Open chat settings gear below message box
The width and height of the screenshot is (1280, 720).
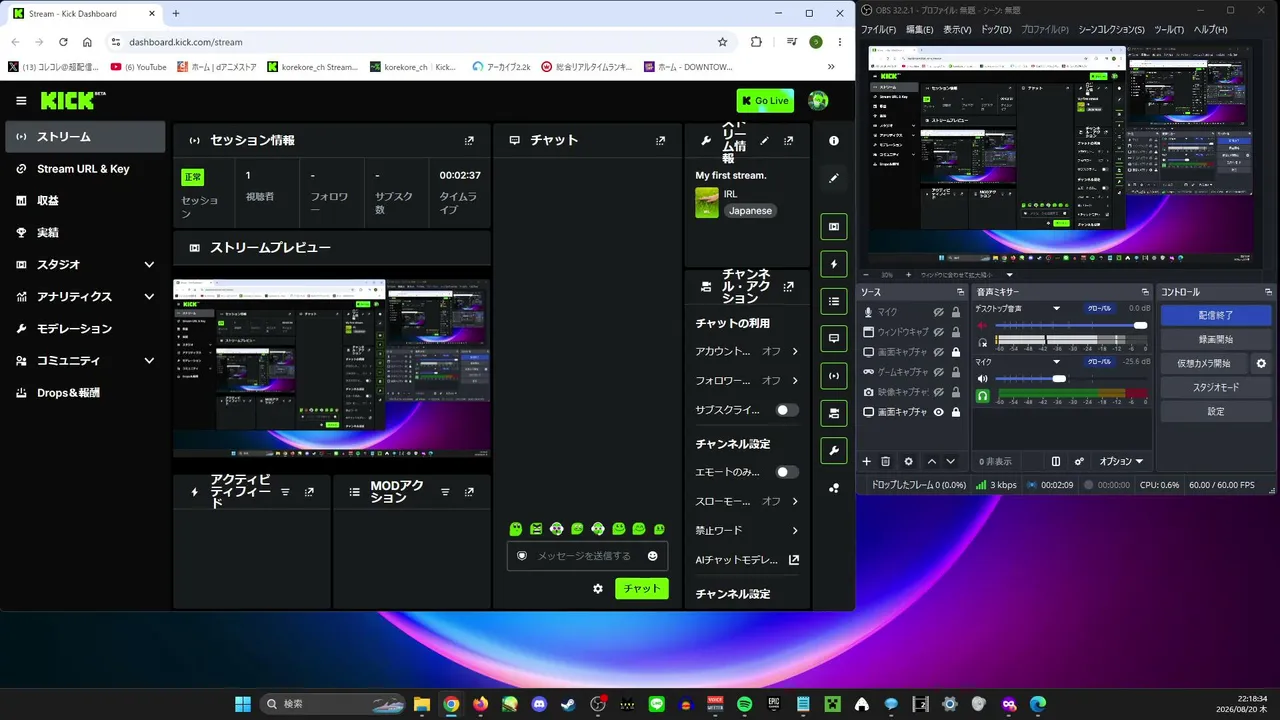click(x=598, y=589)
